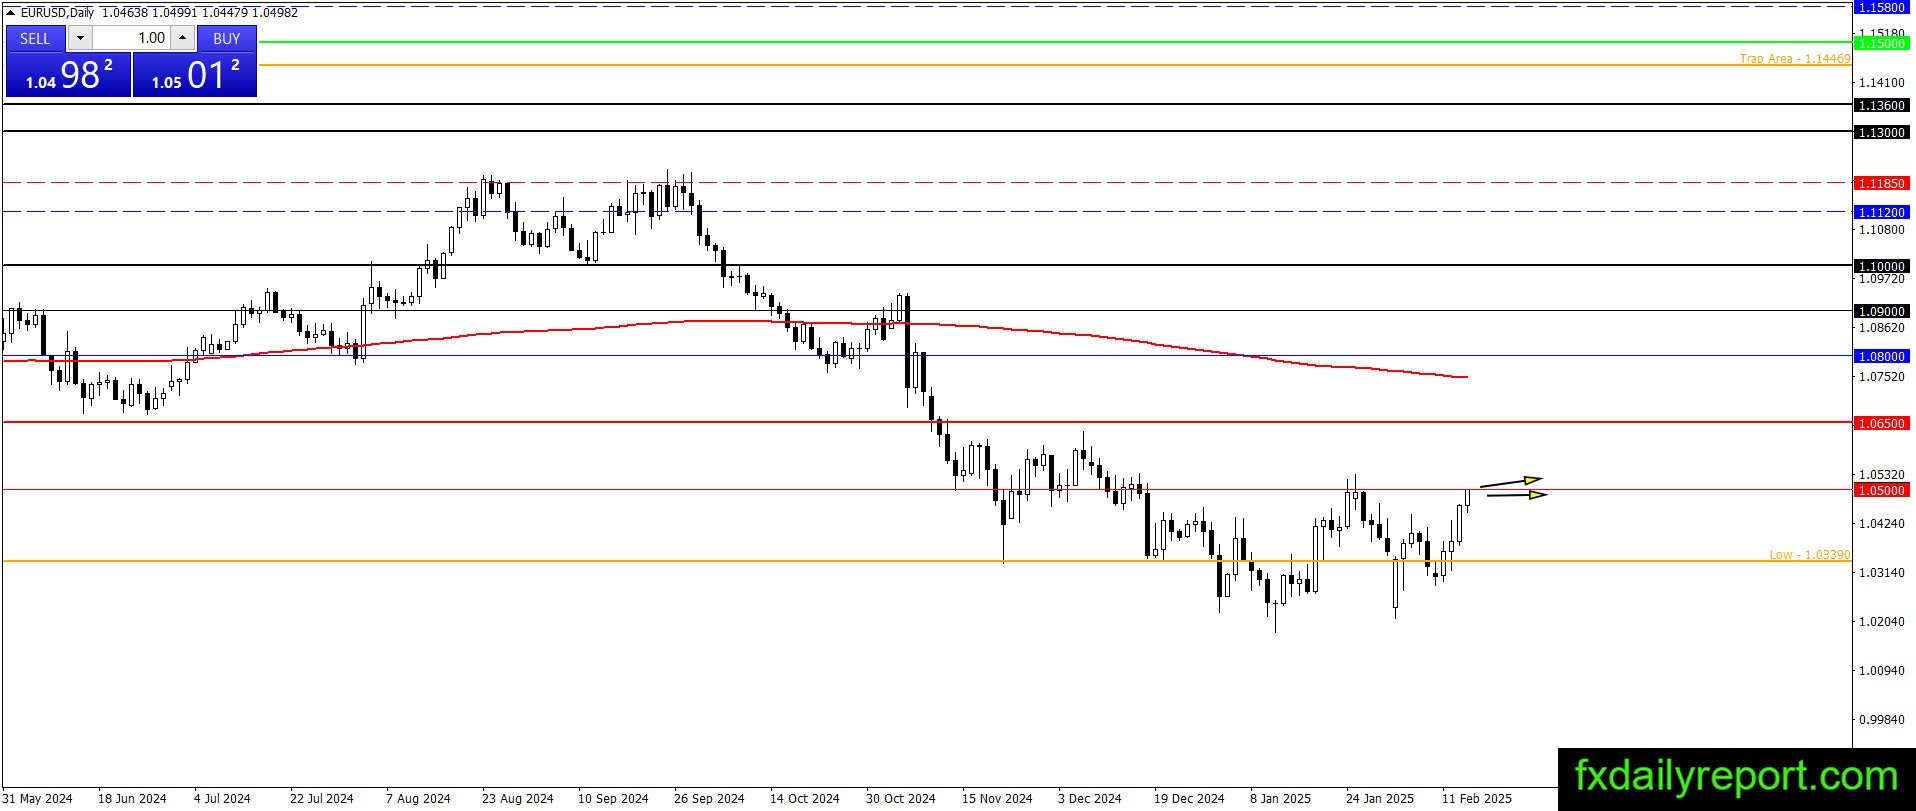Screen dimensions: 1916x811
Task: Click the black 1.13600 price tag
Action: click(x=1881, y=105)
